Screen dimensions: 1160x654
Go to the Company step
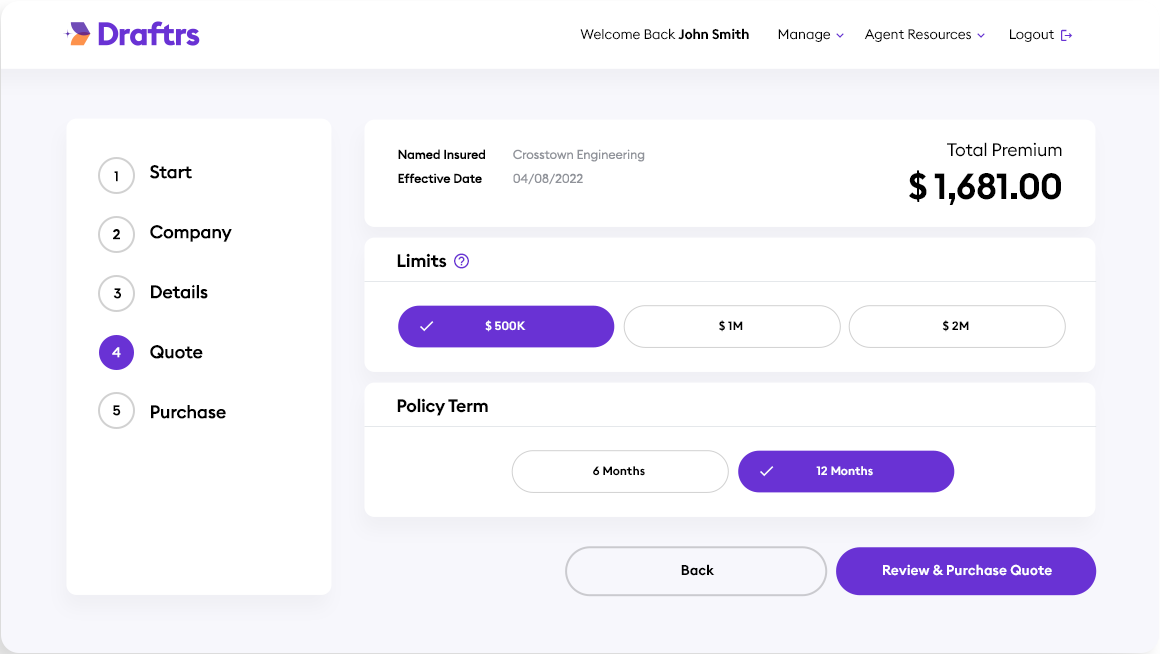[190, 232]
